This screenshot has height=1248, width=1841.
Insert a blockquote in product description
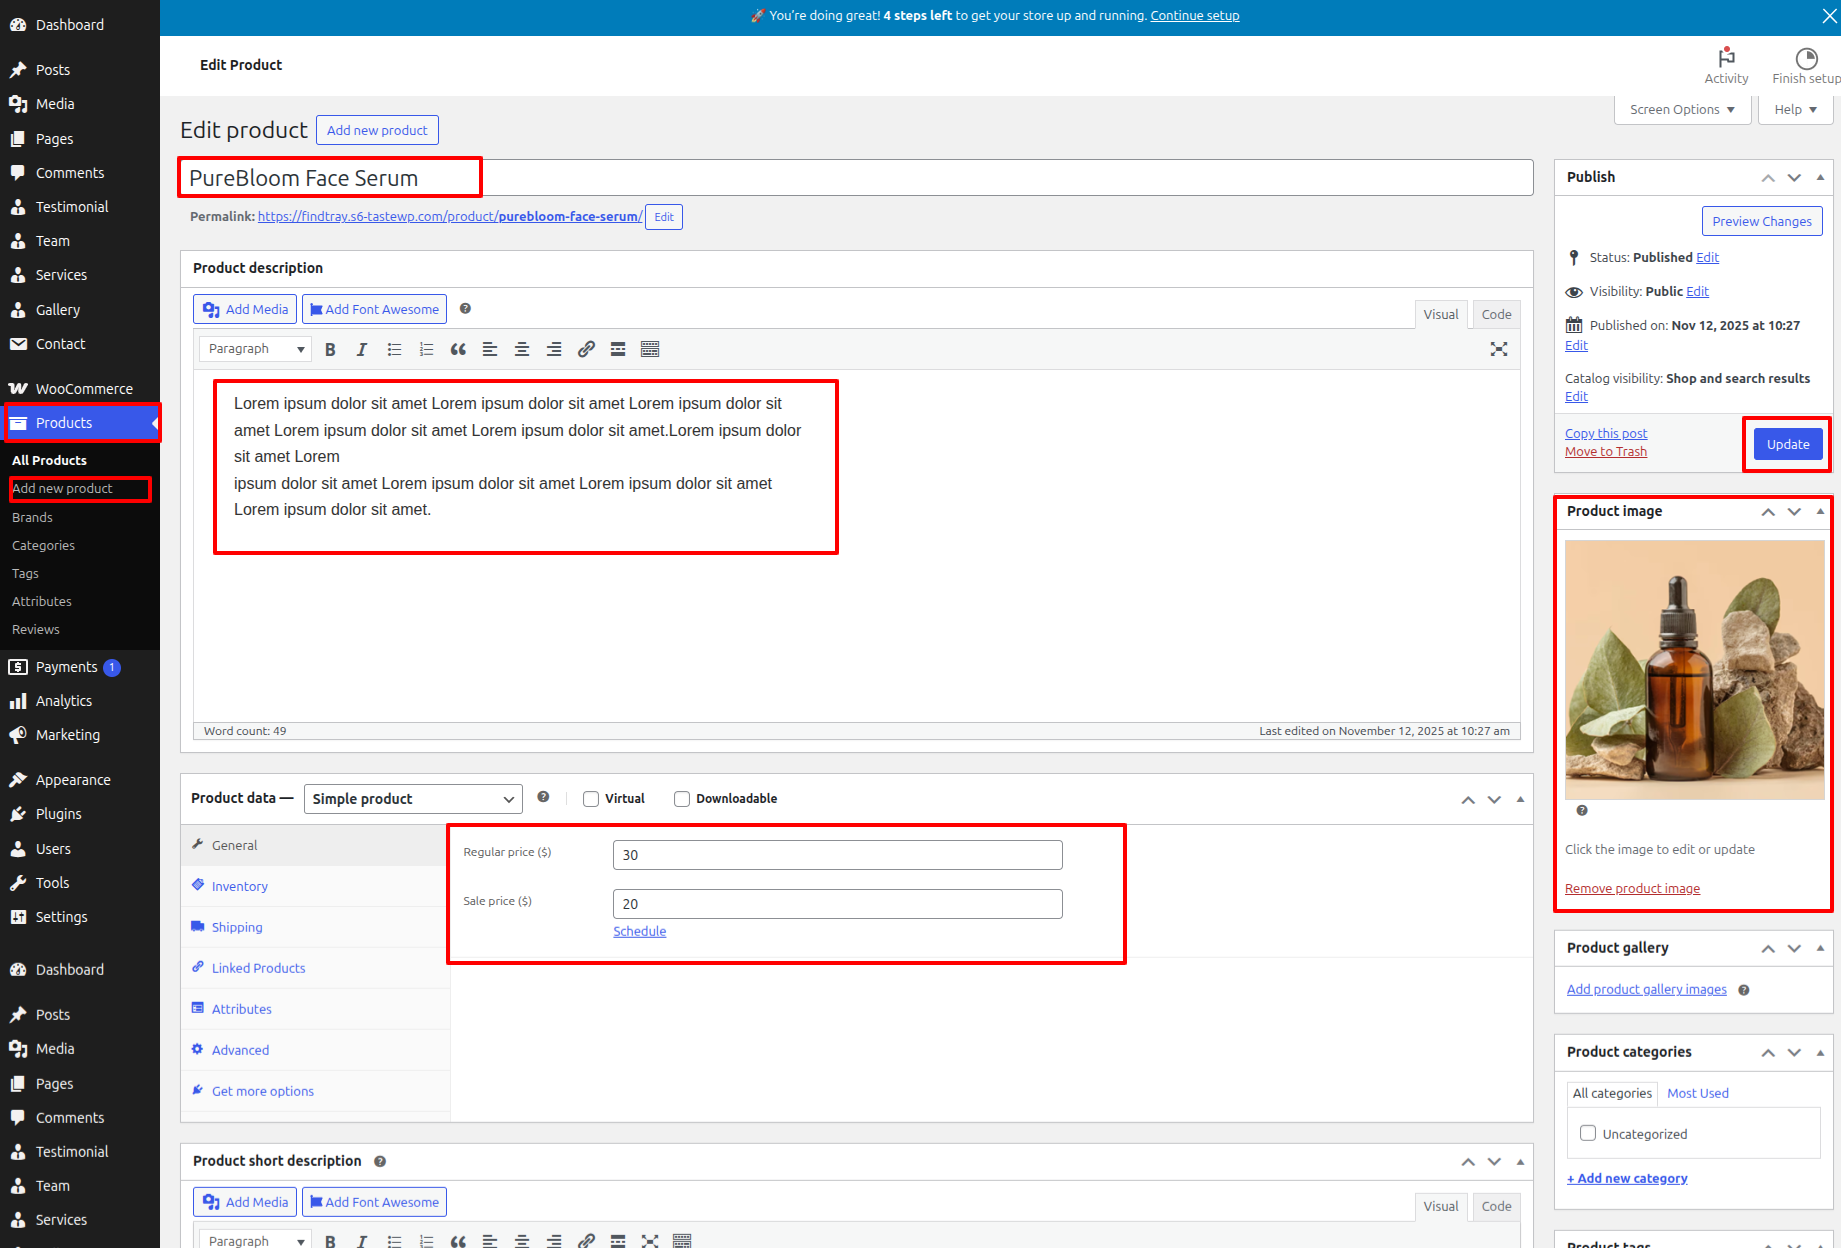tap(458, 349)
